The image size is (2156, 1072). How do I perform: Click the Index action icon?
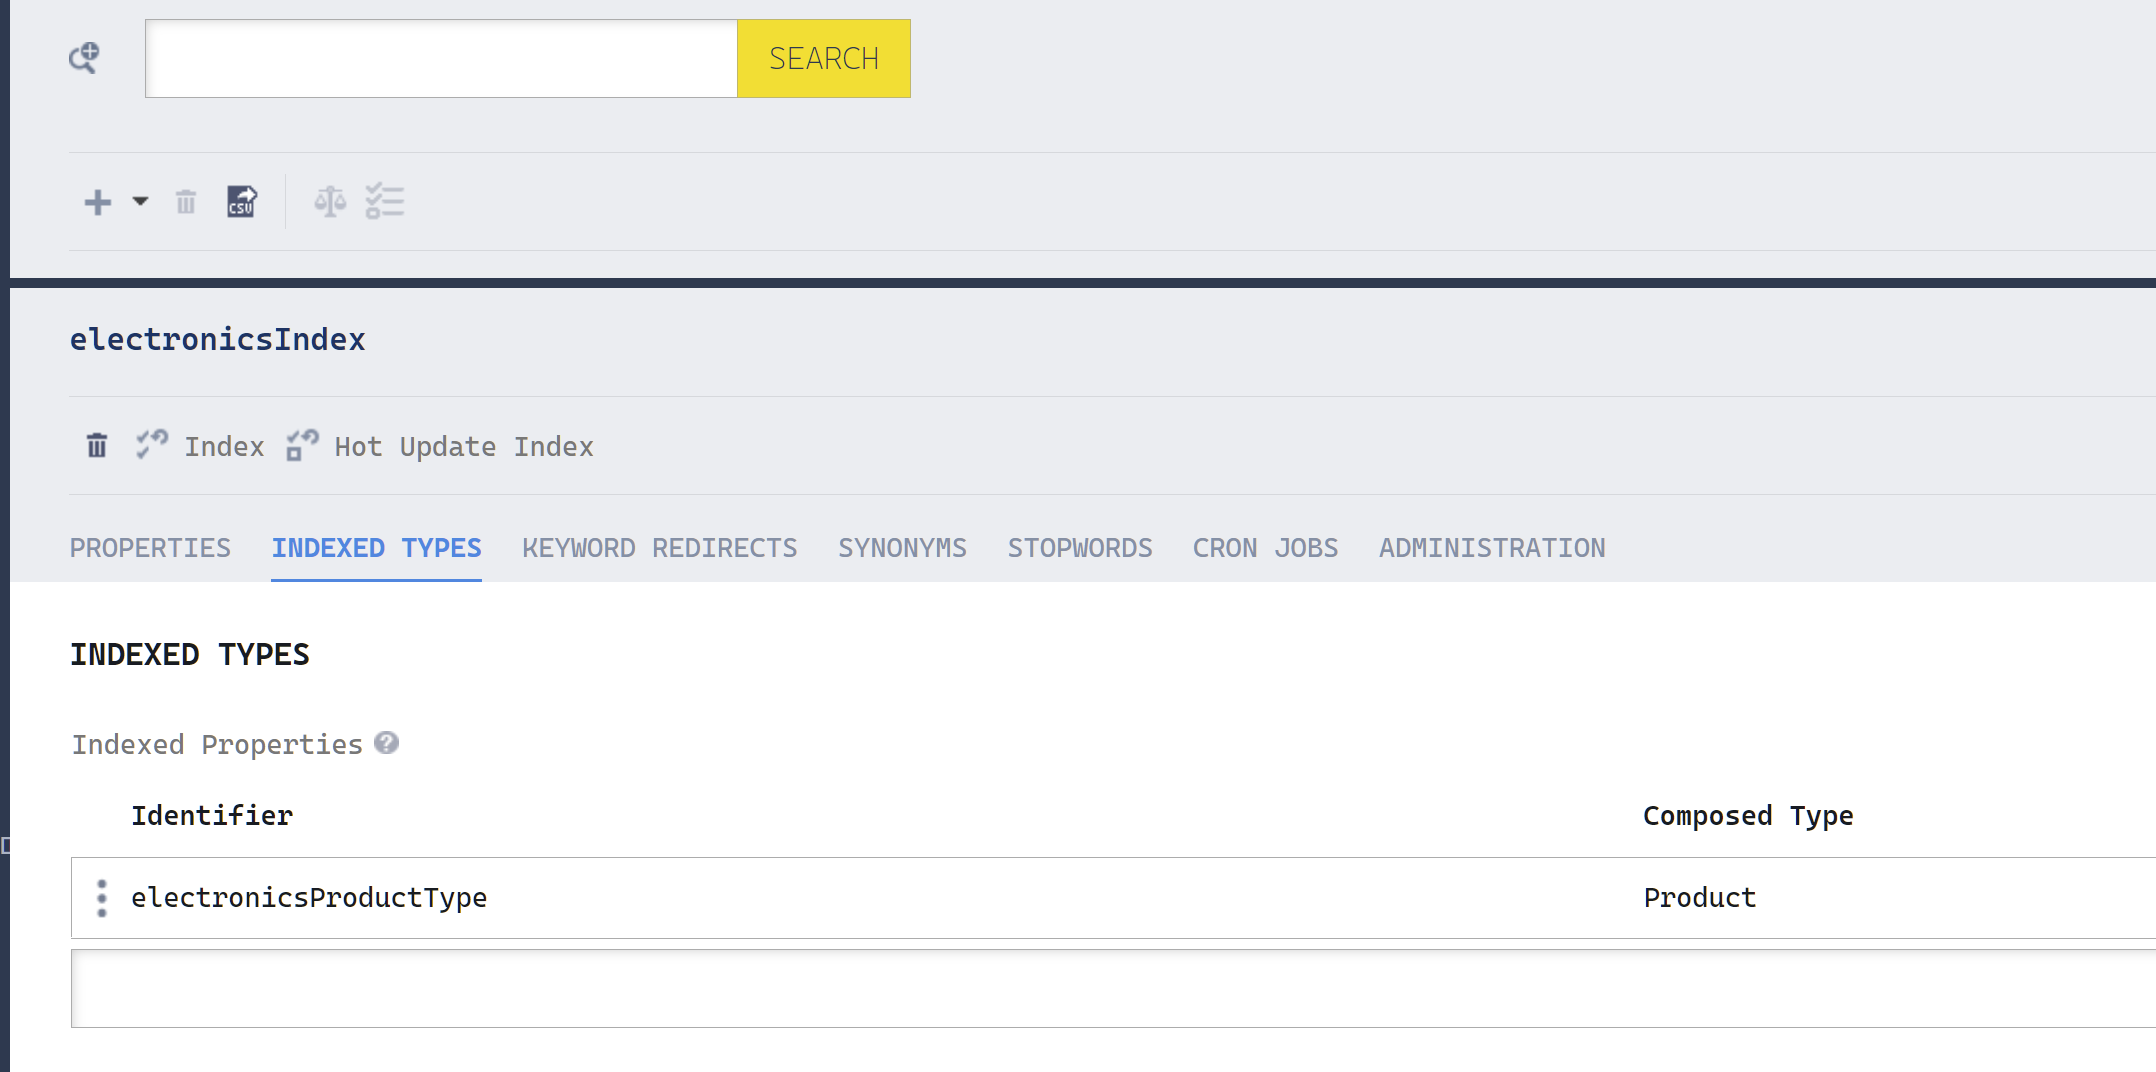152,444
